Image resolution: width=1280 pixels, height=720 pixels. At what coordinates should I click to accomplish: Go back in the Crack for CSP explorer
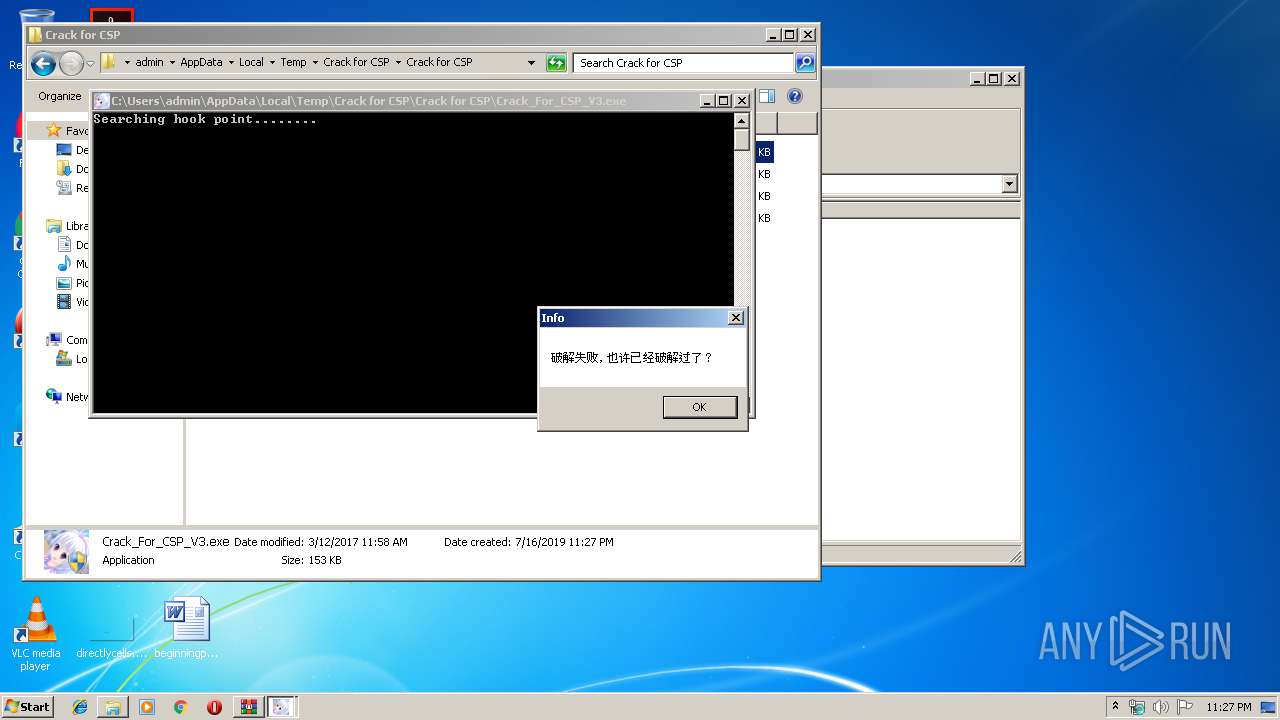[x=43, y=64]
